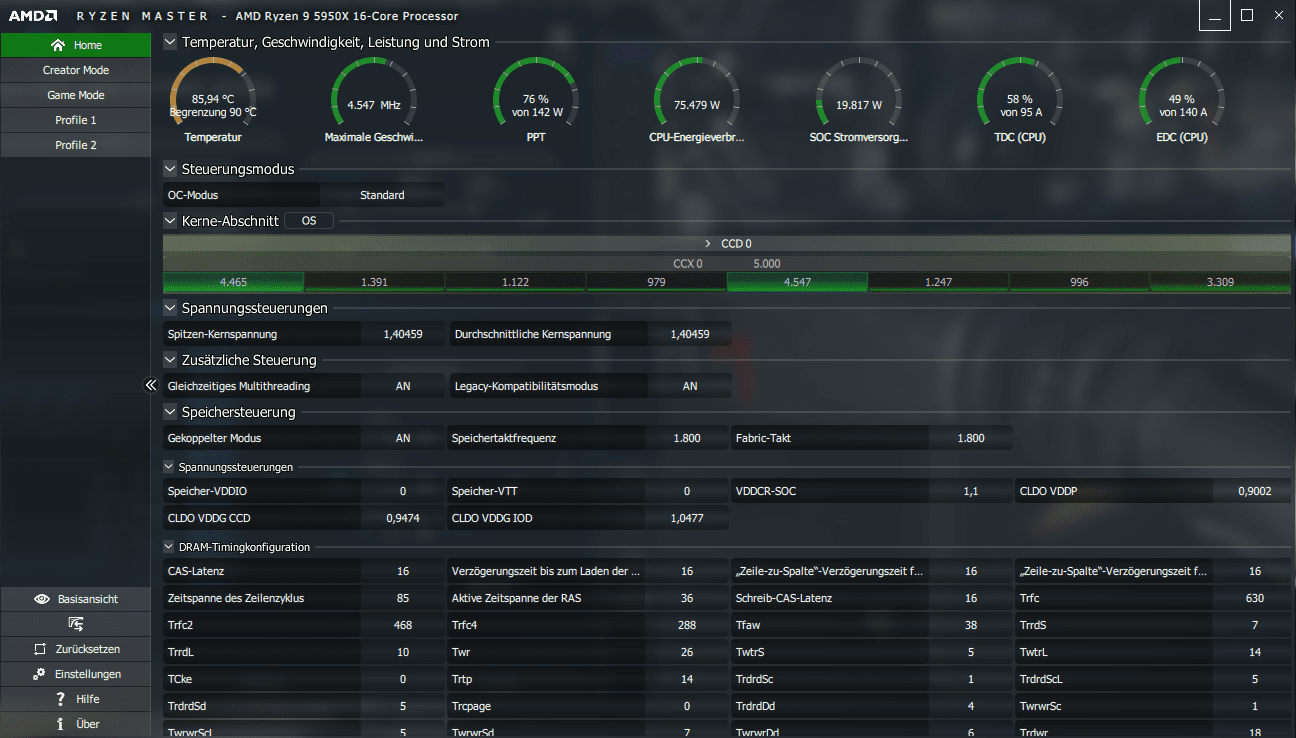1296x738 pixels.
Task: Click Aktive Zeitspanne der RAS row
Action: [x=588, y=598]
